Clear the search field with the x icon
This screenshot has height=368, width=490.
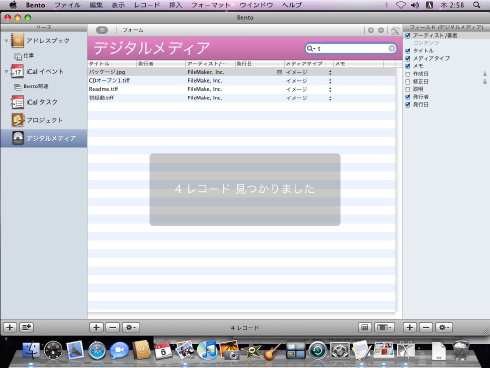392,49
